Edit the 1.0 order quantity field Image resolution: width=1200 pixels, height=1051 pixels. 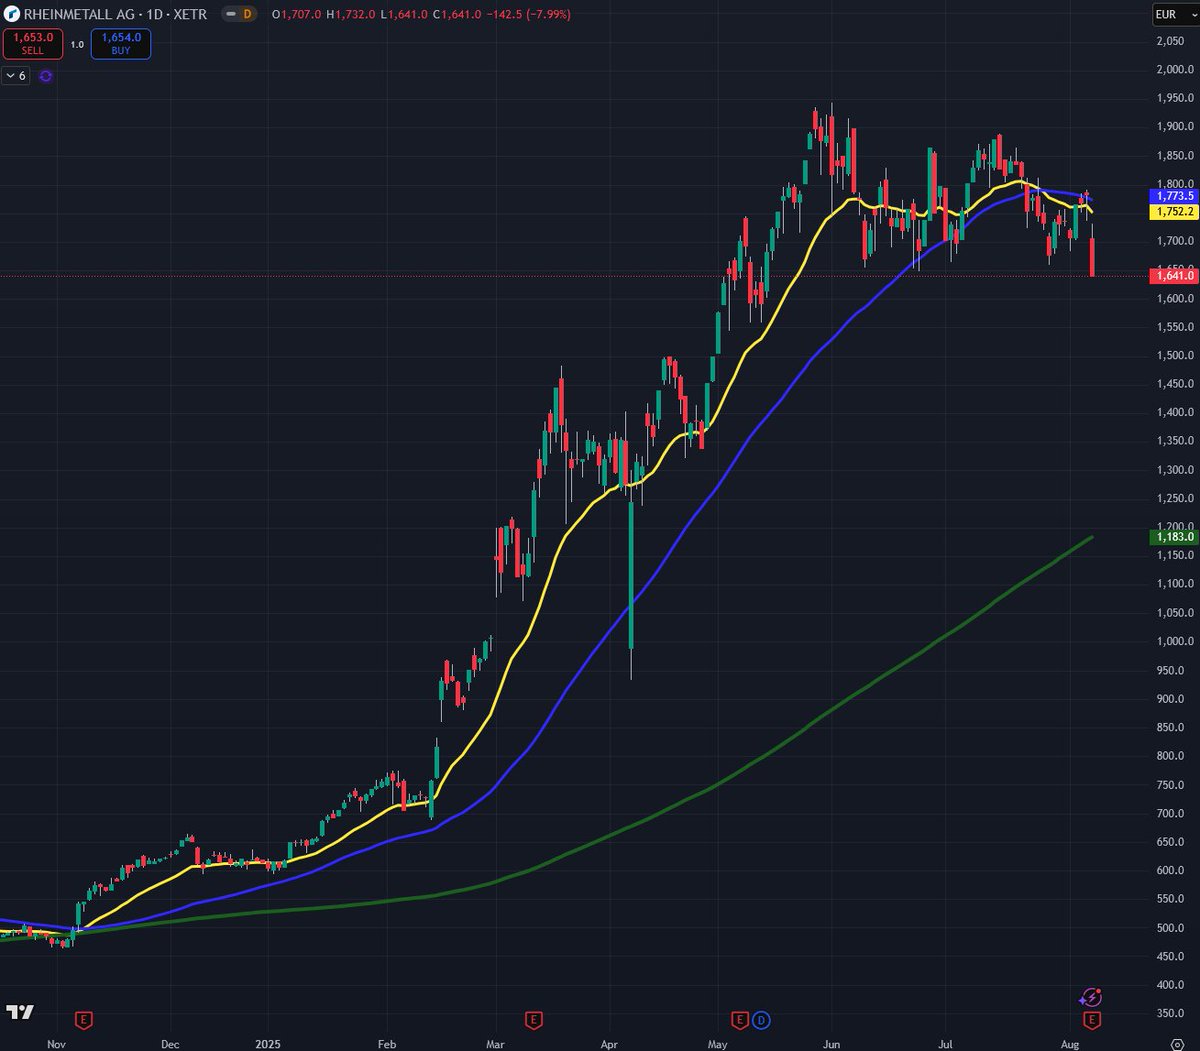77,45
